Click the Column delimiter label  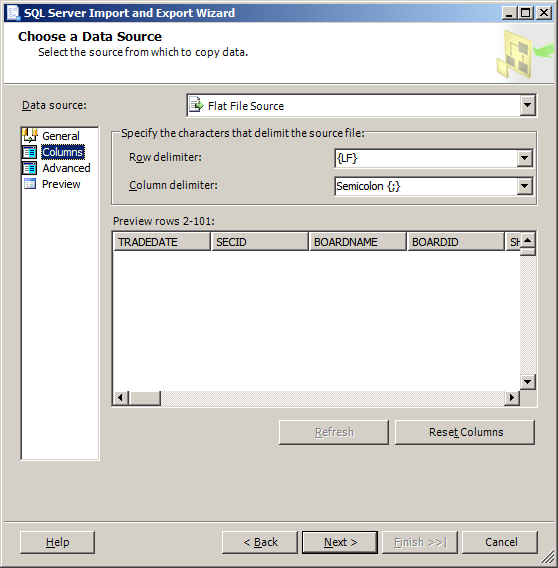173,185
